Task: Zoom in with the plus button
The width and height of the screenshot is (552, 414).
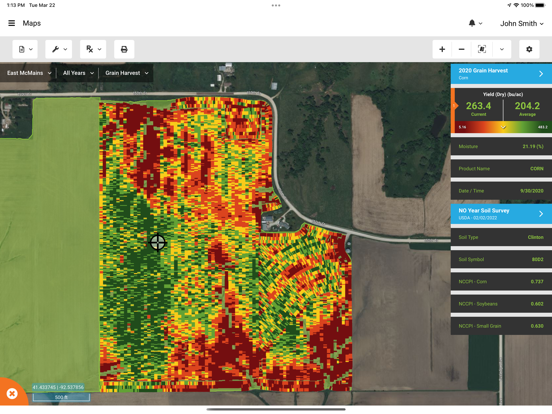Action: 442,49
